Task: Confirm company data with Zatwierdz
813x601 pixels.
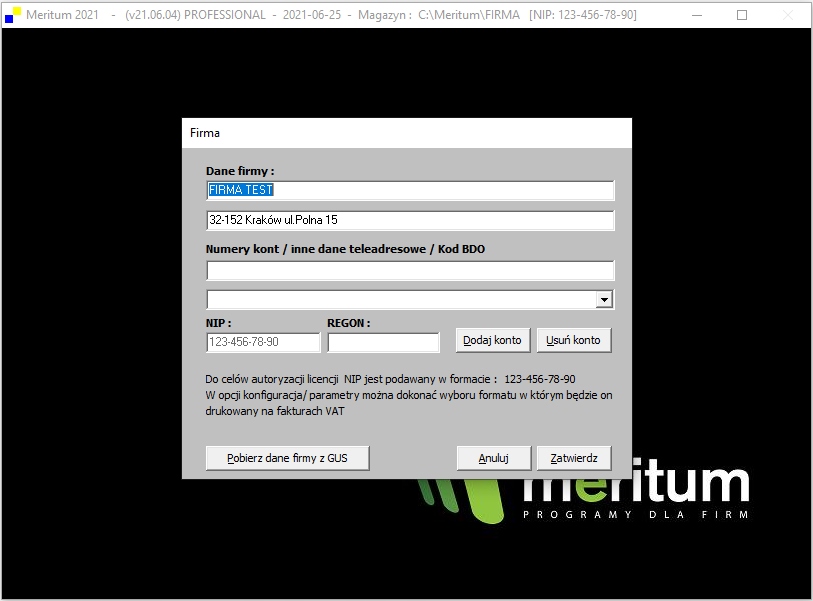Action: [574, 458]
